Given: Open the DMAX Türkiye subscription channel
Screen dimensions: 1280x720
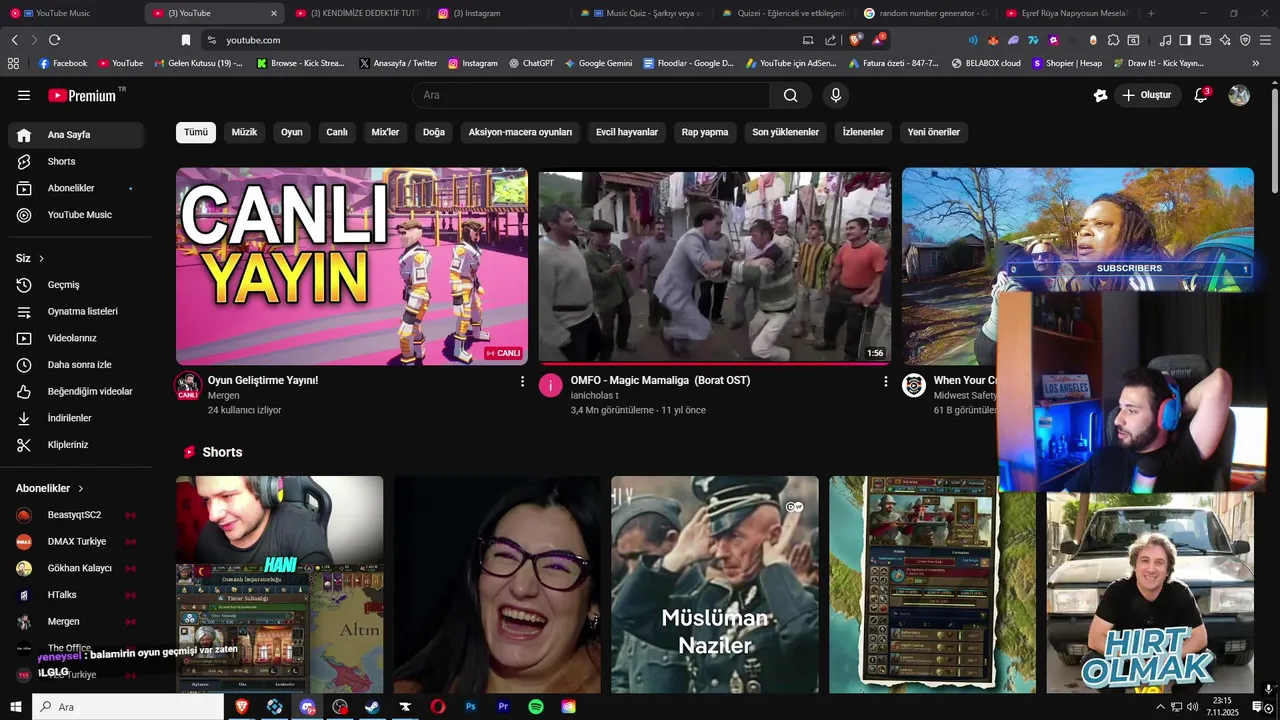Looking at the screenshot, I should (76, 542).
